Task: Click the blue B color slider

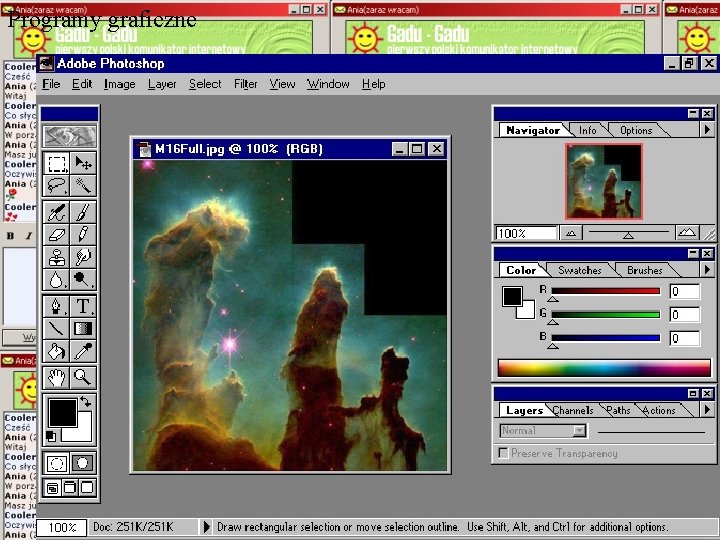Action: pyautogui.click(x=605, y=338)
